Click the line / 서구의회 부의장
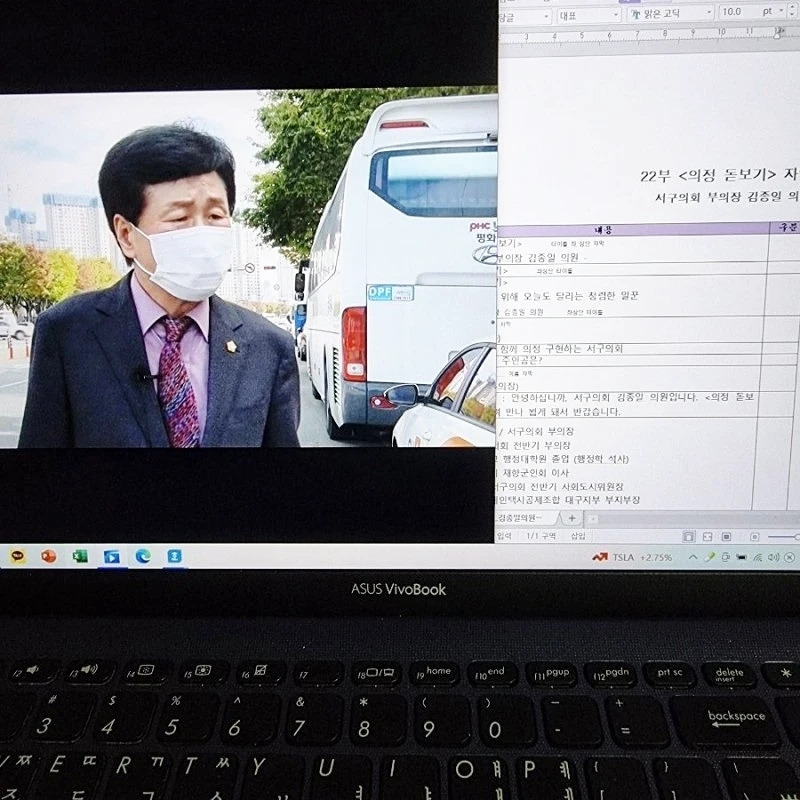 pos(536,431)
